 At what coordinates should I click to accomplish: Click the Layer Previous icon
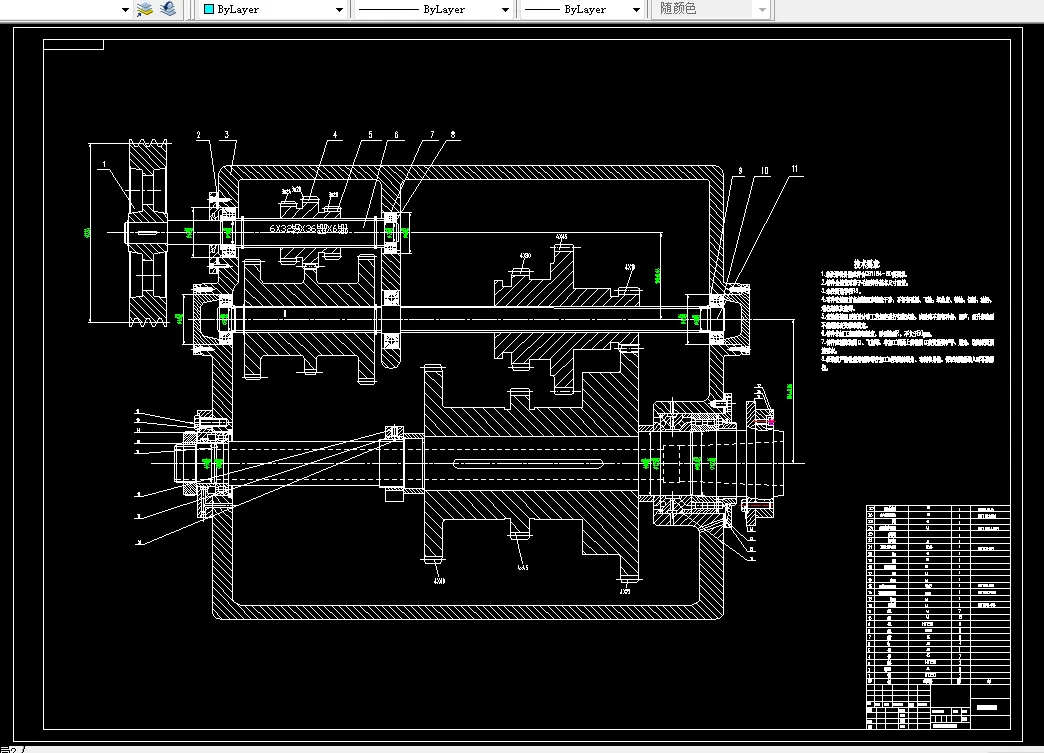click(168, 9)
